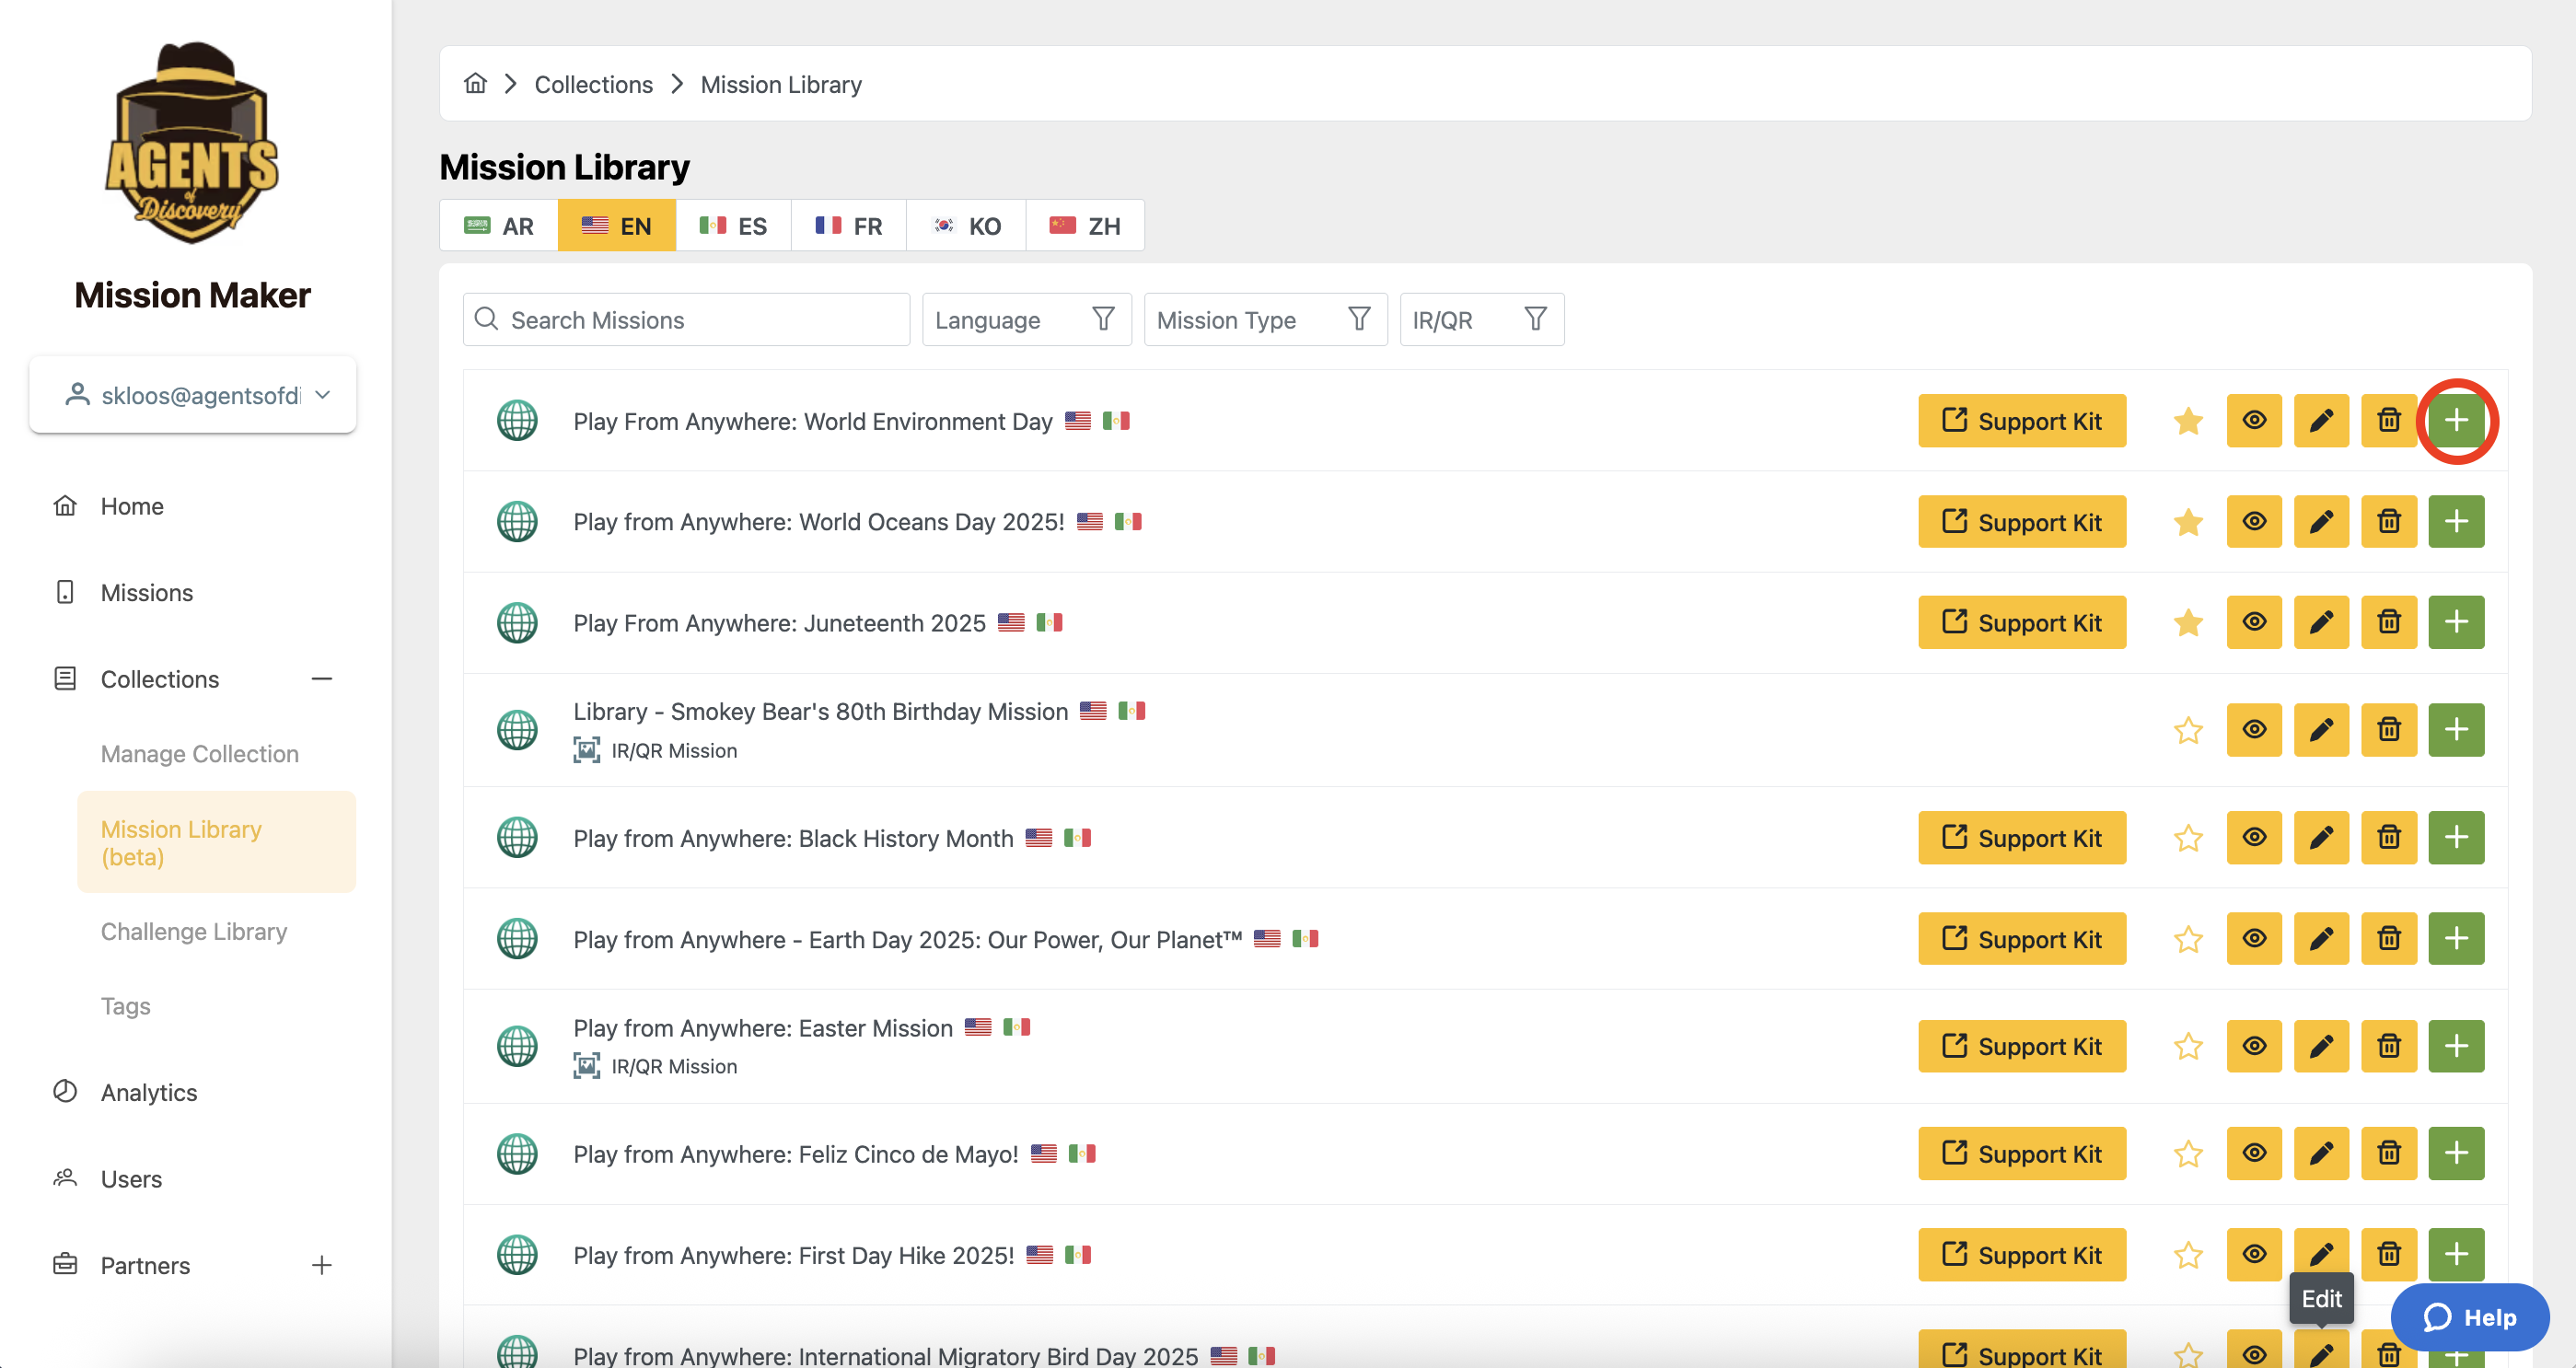Preview the Smokey Bear's 80th Birthday mission

[2253, 730]
